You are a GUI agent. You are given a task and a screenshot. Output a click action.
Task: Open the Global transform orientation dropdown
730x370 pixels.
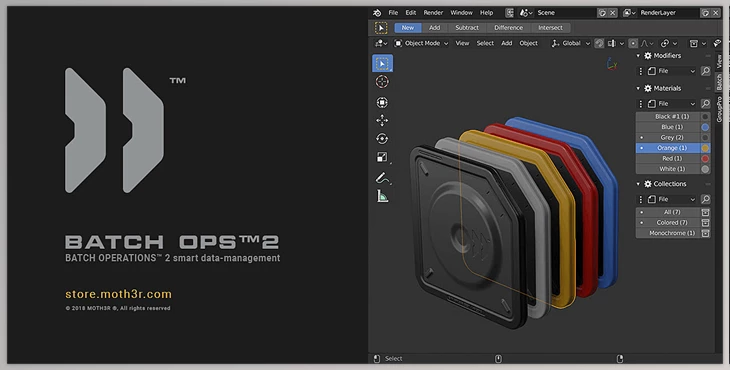click(571, 43)
